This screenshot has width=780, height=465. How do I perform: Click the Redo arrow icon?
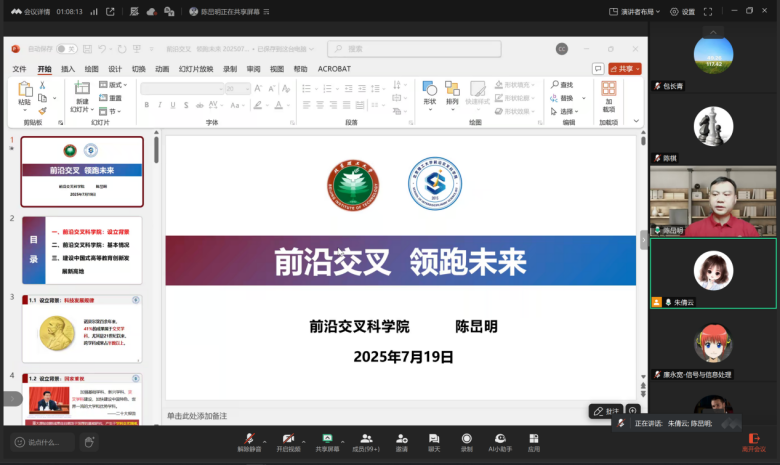point(122,49)
